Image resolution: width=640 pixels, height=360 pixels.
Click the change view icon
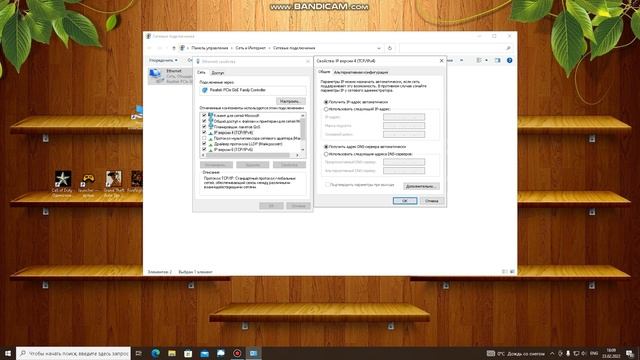click(x=479, y=60)
